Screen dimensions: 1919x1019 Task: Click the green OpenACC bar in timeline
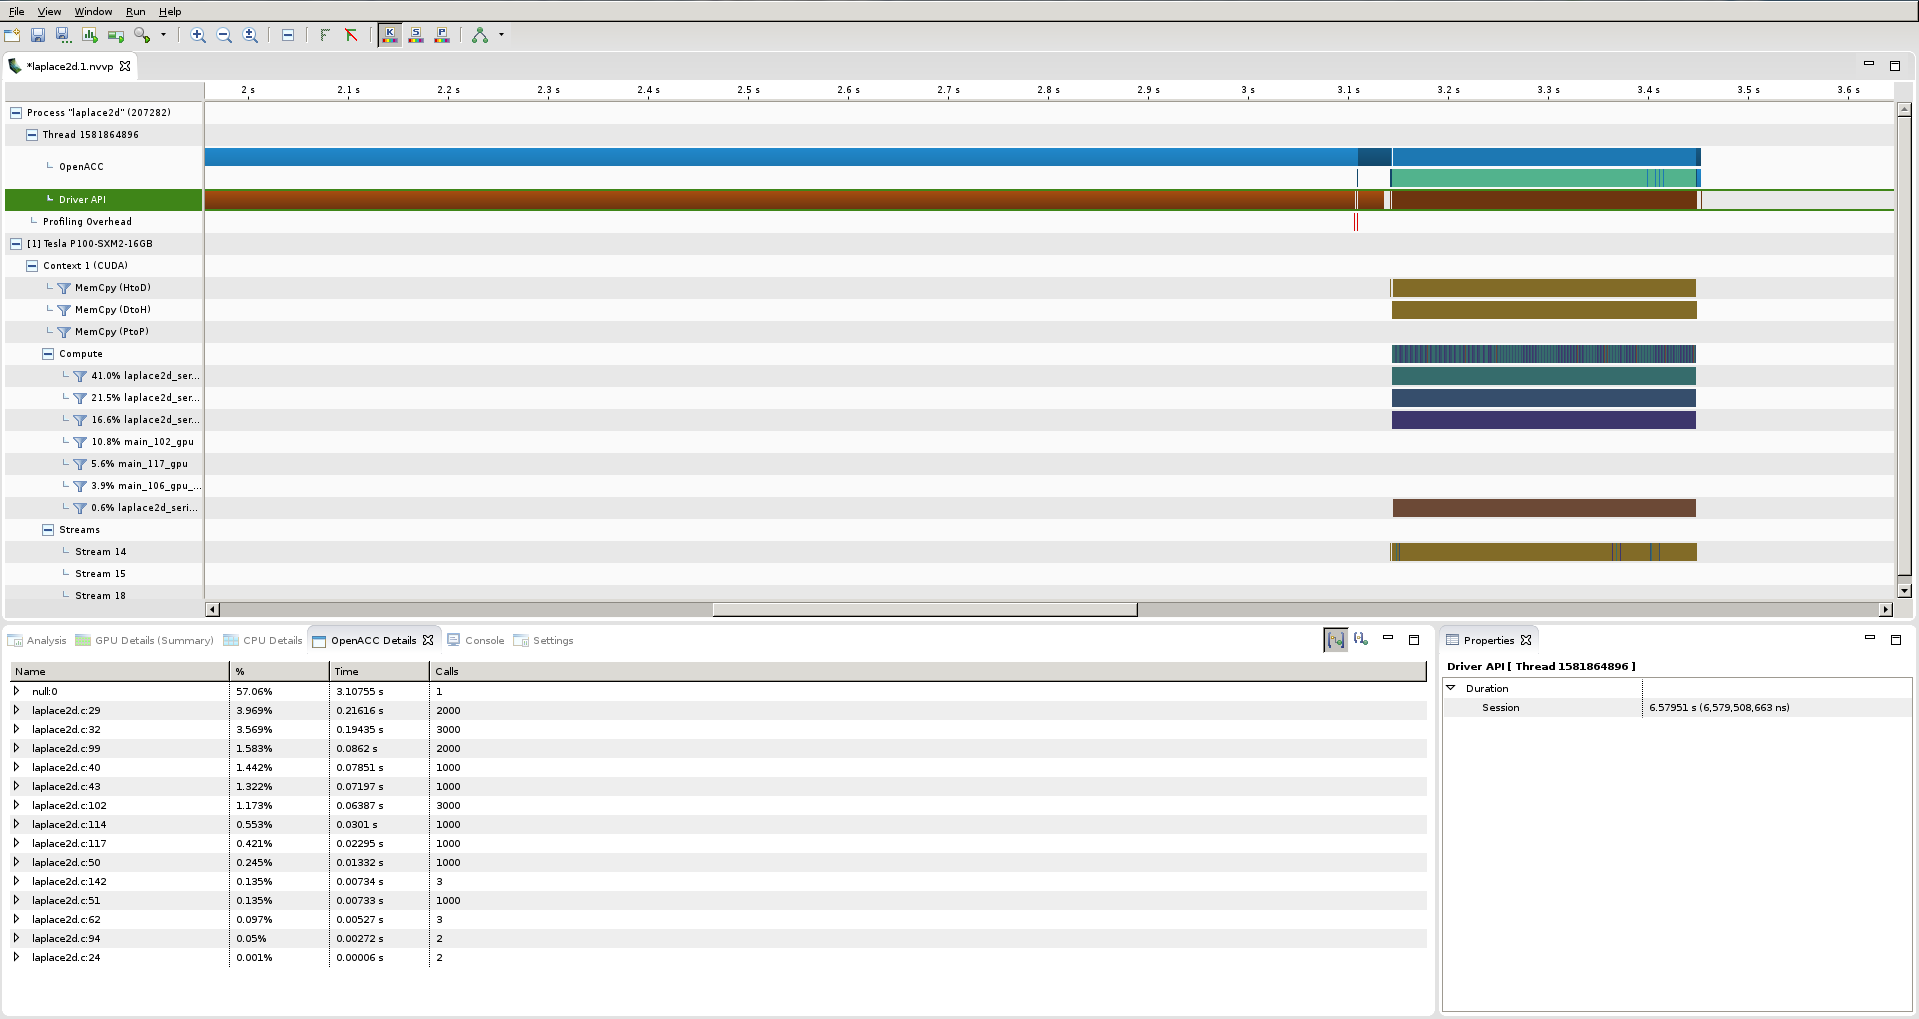pyautogui.click(x=1520, y=179)
